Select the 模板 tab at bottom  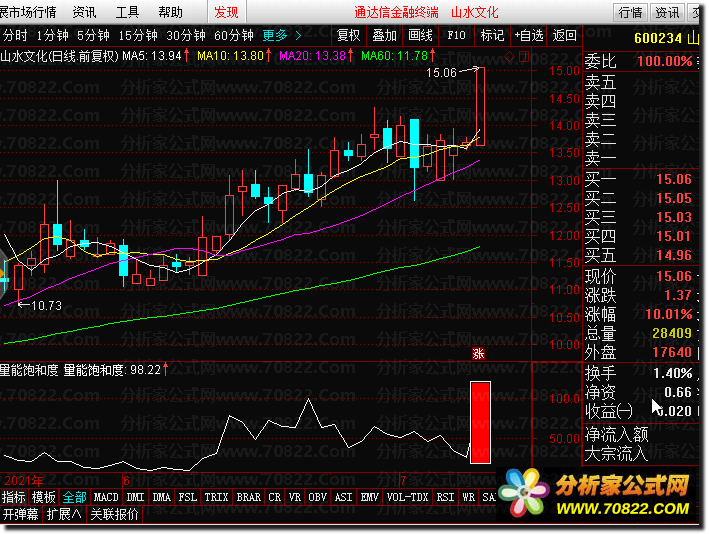pyautogui.click(x=44, y=497)
